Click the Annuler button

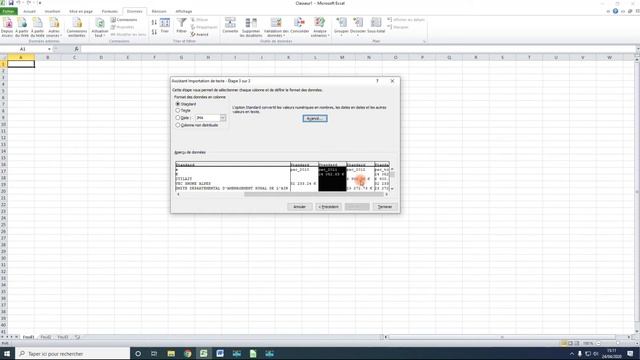pos(300,207)
